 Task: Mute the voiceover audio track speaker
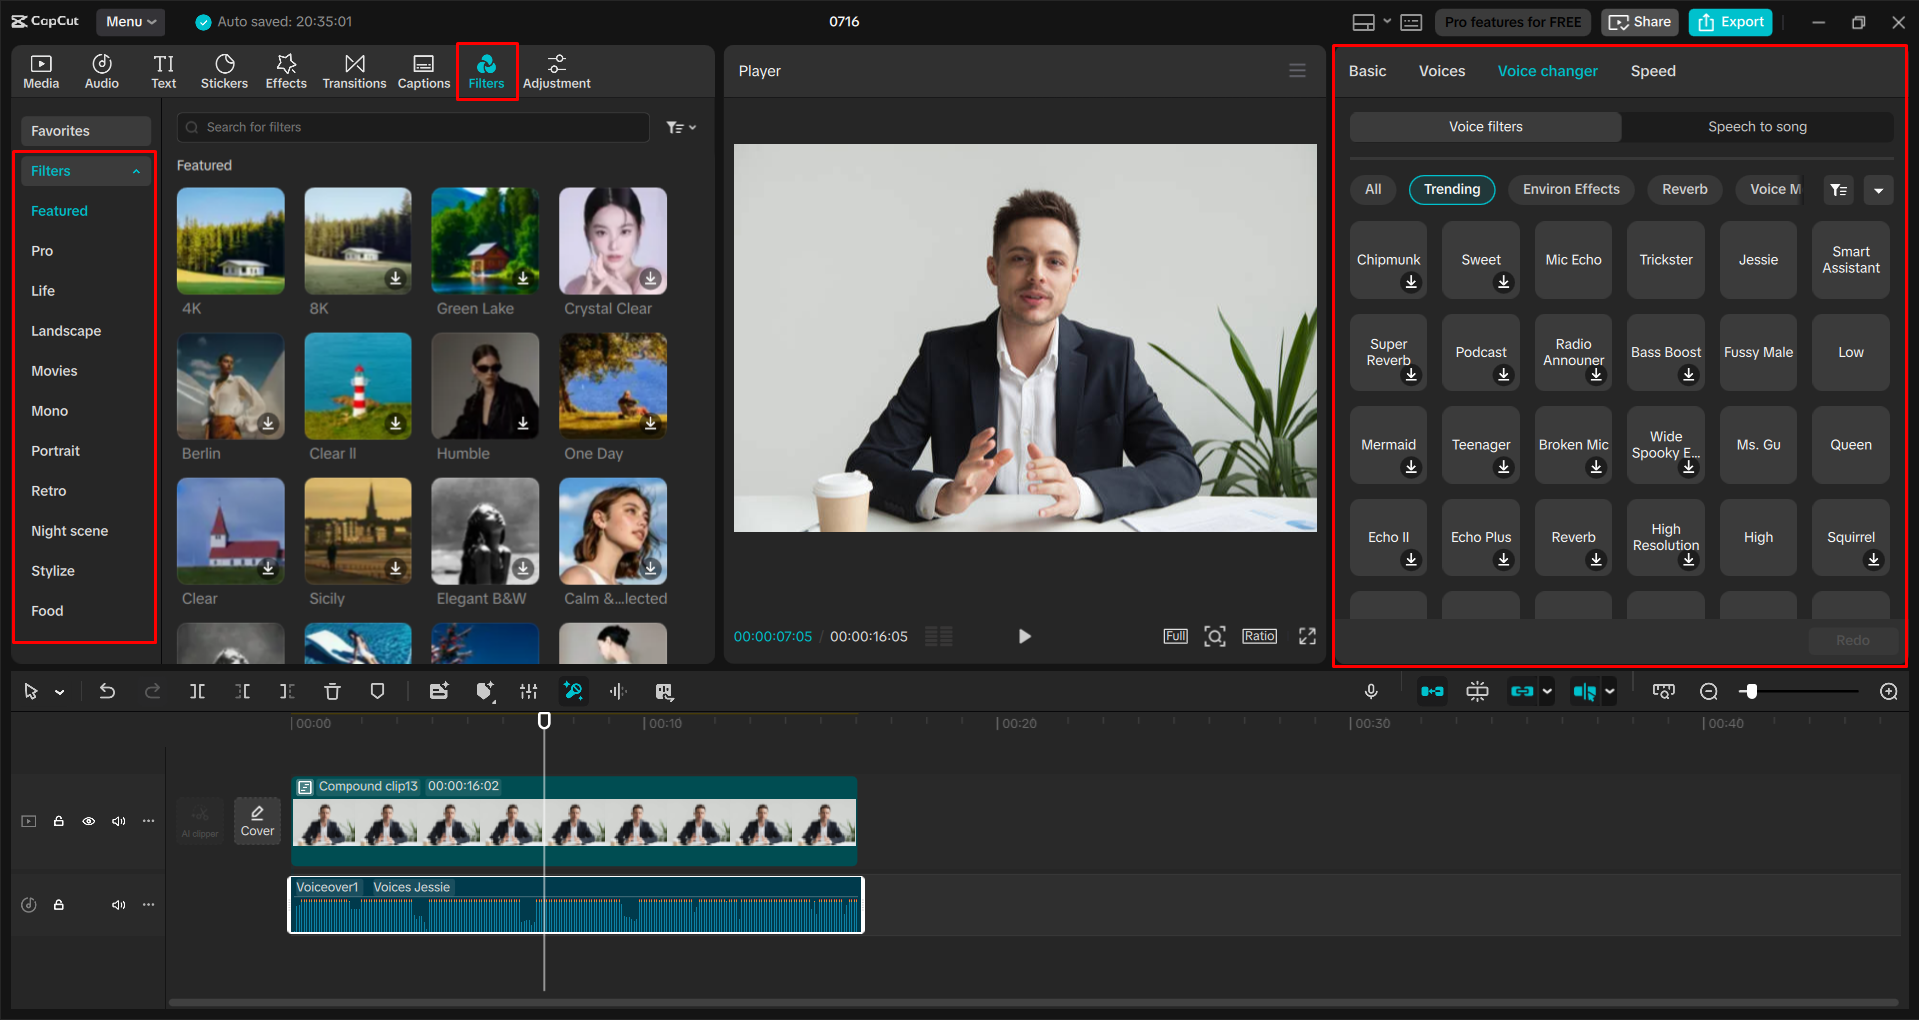click(119, 905)
